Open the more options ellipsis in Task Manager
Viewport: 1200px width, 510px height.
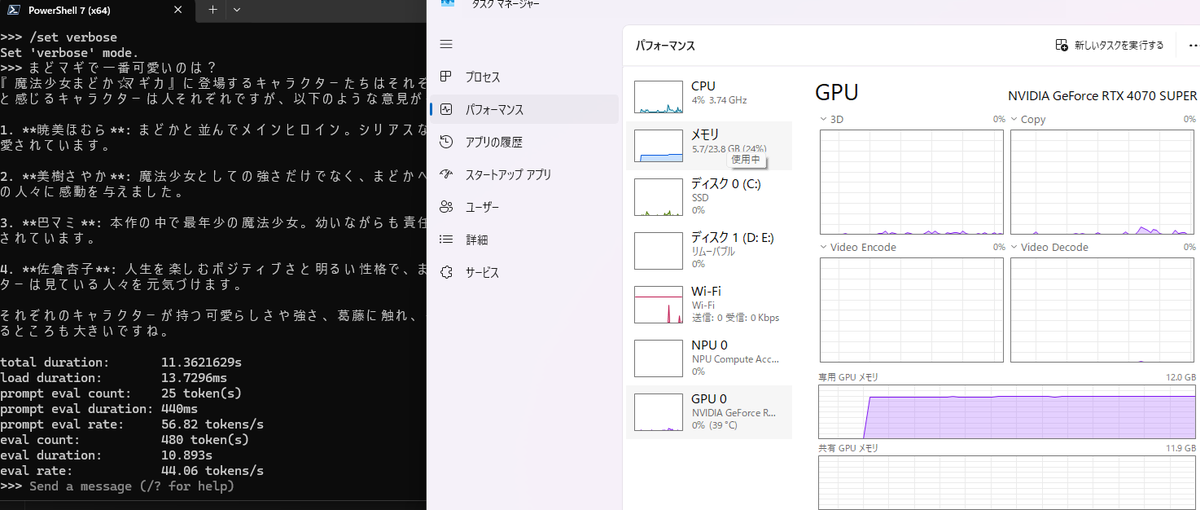click(1192, 45)
